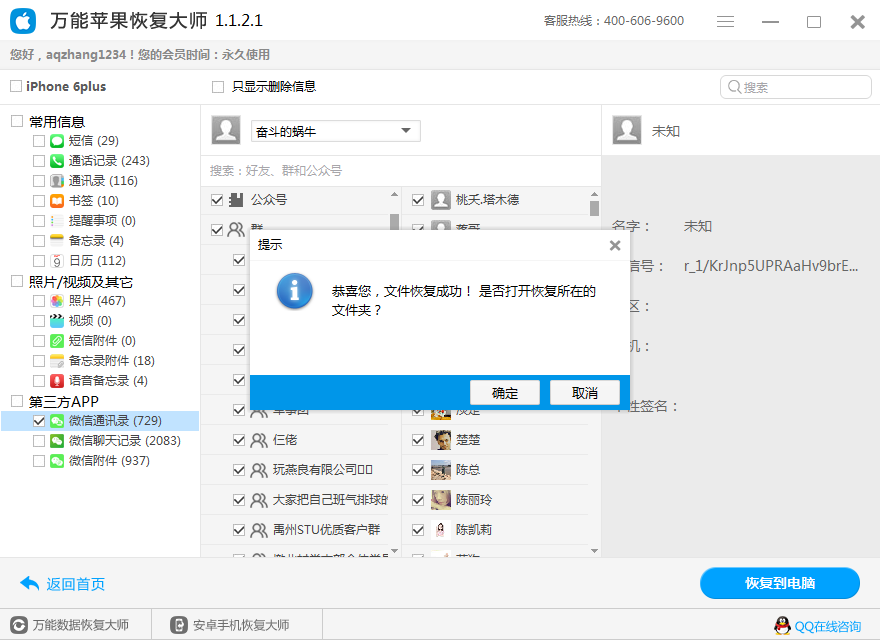880x640 pixels.
Task: Uncheck the 陈丽玲 contact checkbox
Action: pos(418,500)
